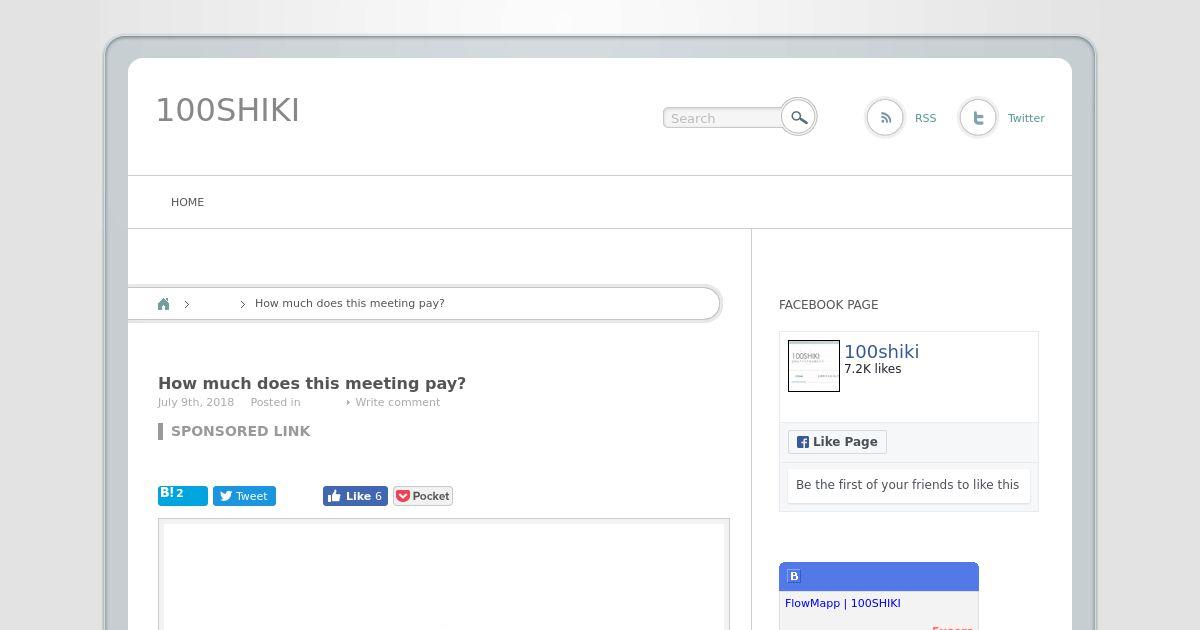Click the Hatena B! bookmark button
Screen dimensions: 1200x630
click(183, 496)
